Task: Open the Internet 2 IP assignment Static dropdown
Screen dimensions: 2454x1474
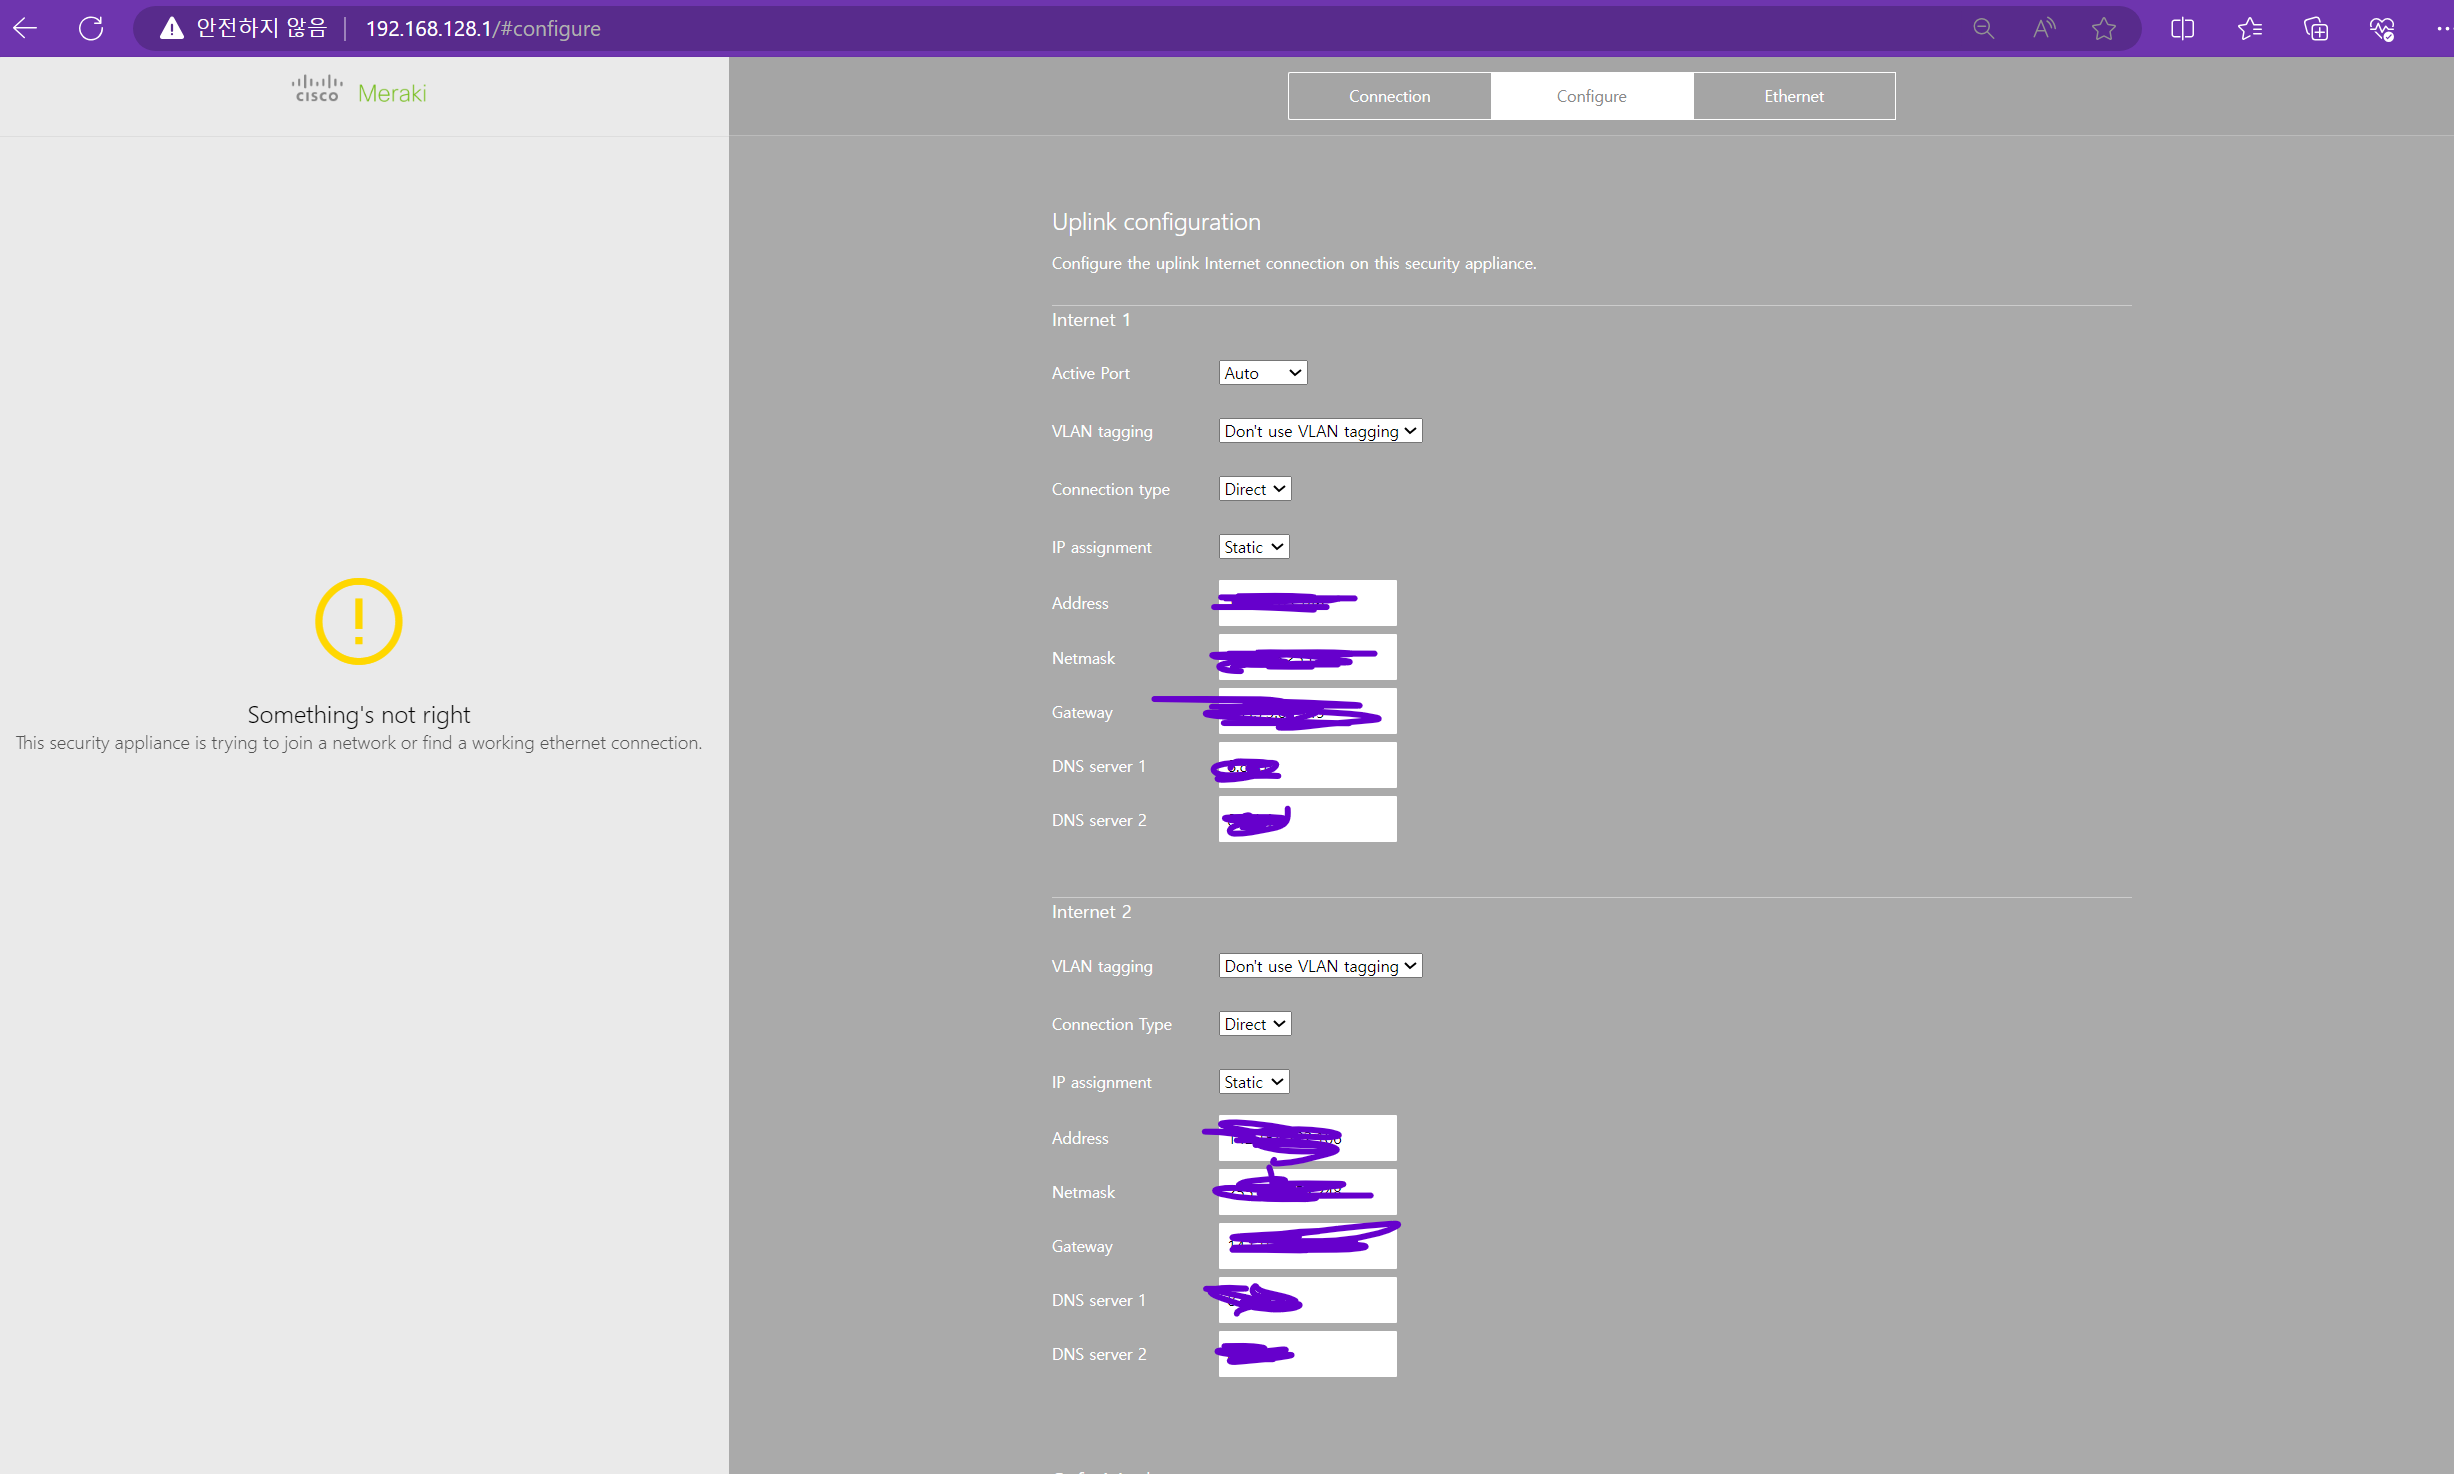Action: pos(1252,1081)
